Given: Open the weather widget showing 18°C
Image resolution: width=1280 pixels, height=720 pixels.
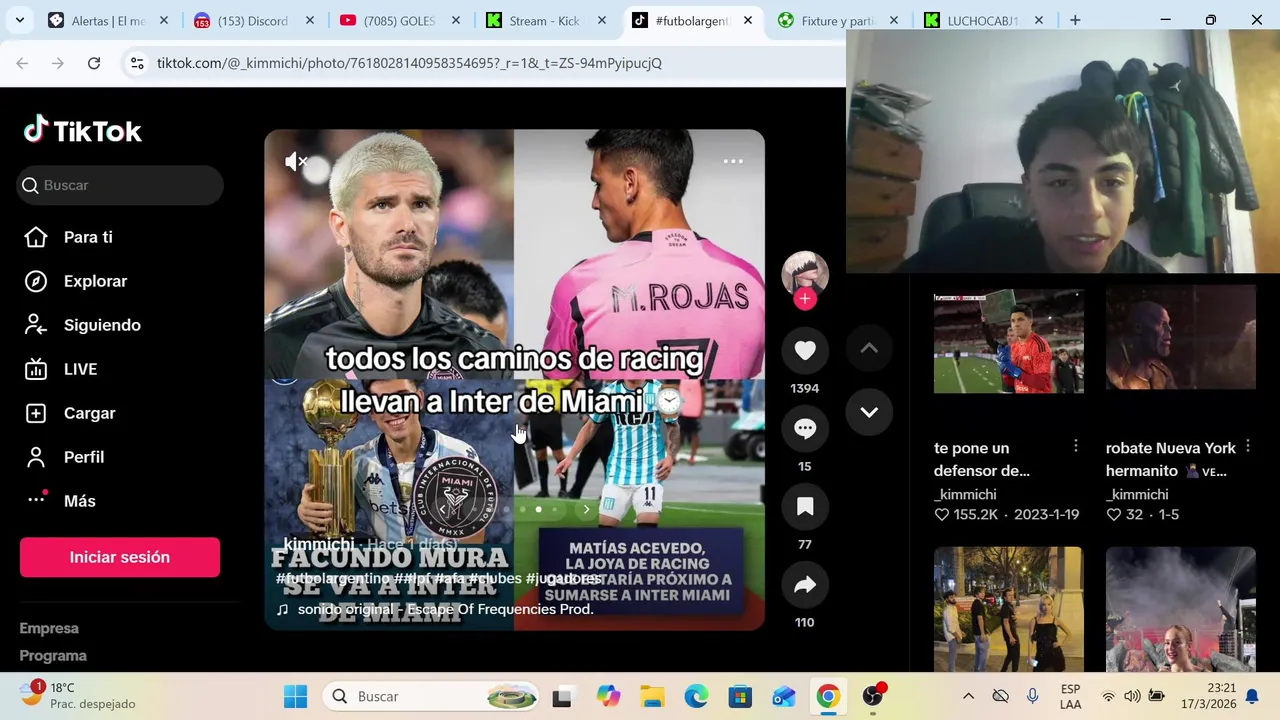Looking at the screenshot, I should click(78, 696).
